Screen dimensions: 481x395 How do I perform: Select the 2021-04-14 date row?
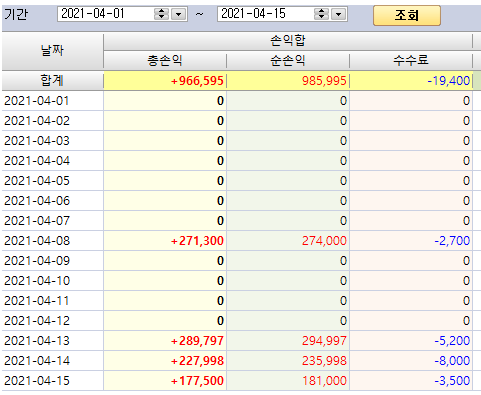(52, 361)
